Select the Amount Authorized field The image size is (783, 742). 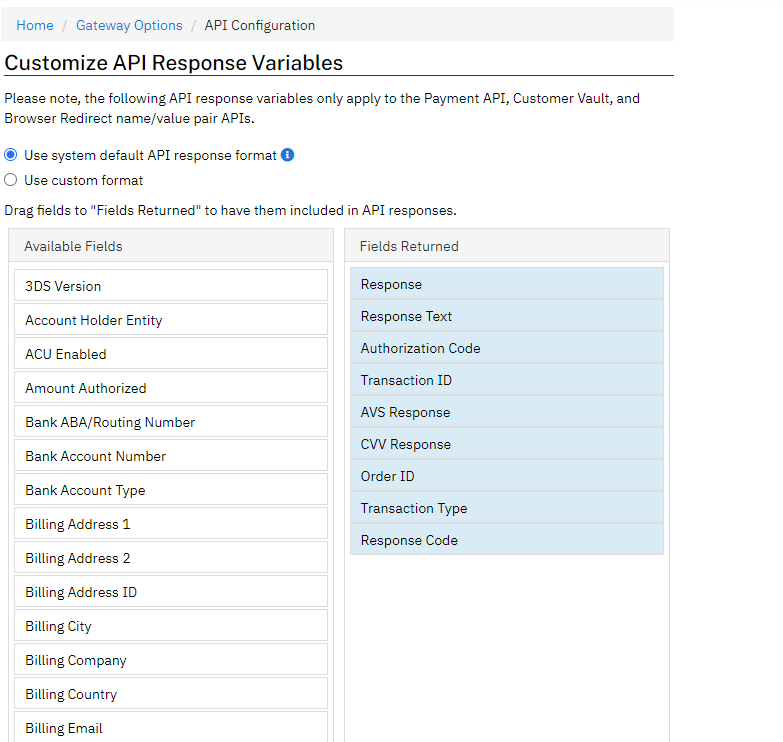click(x=171, y=387)
